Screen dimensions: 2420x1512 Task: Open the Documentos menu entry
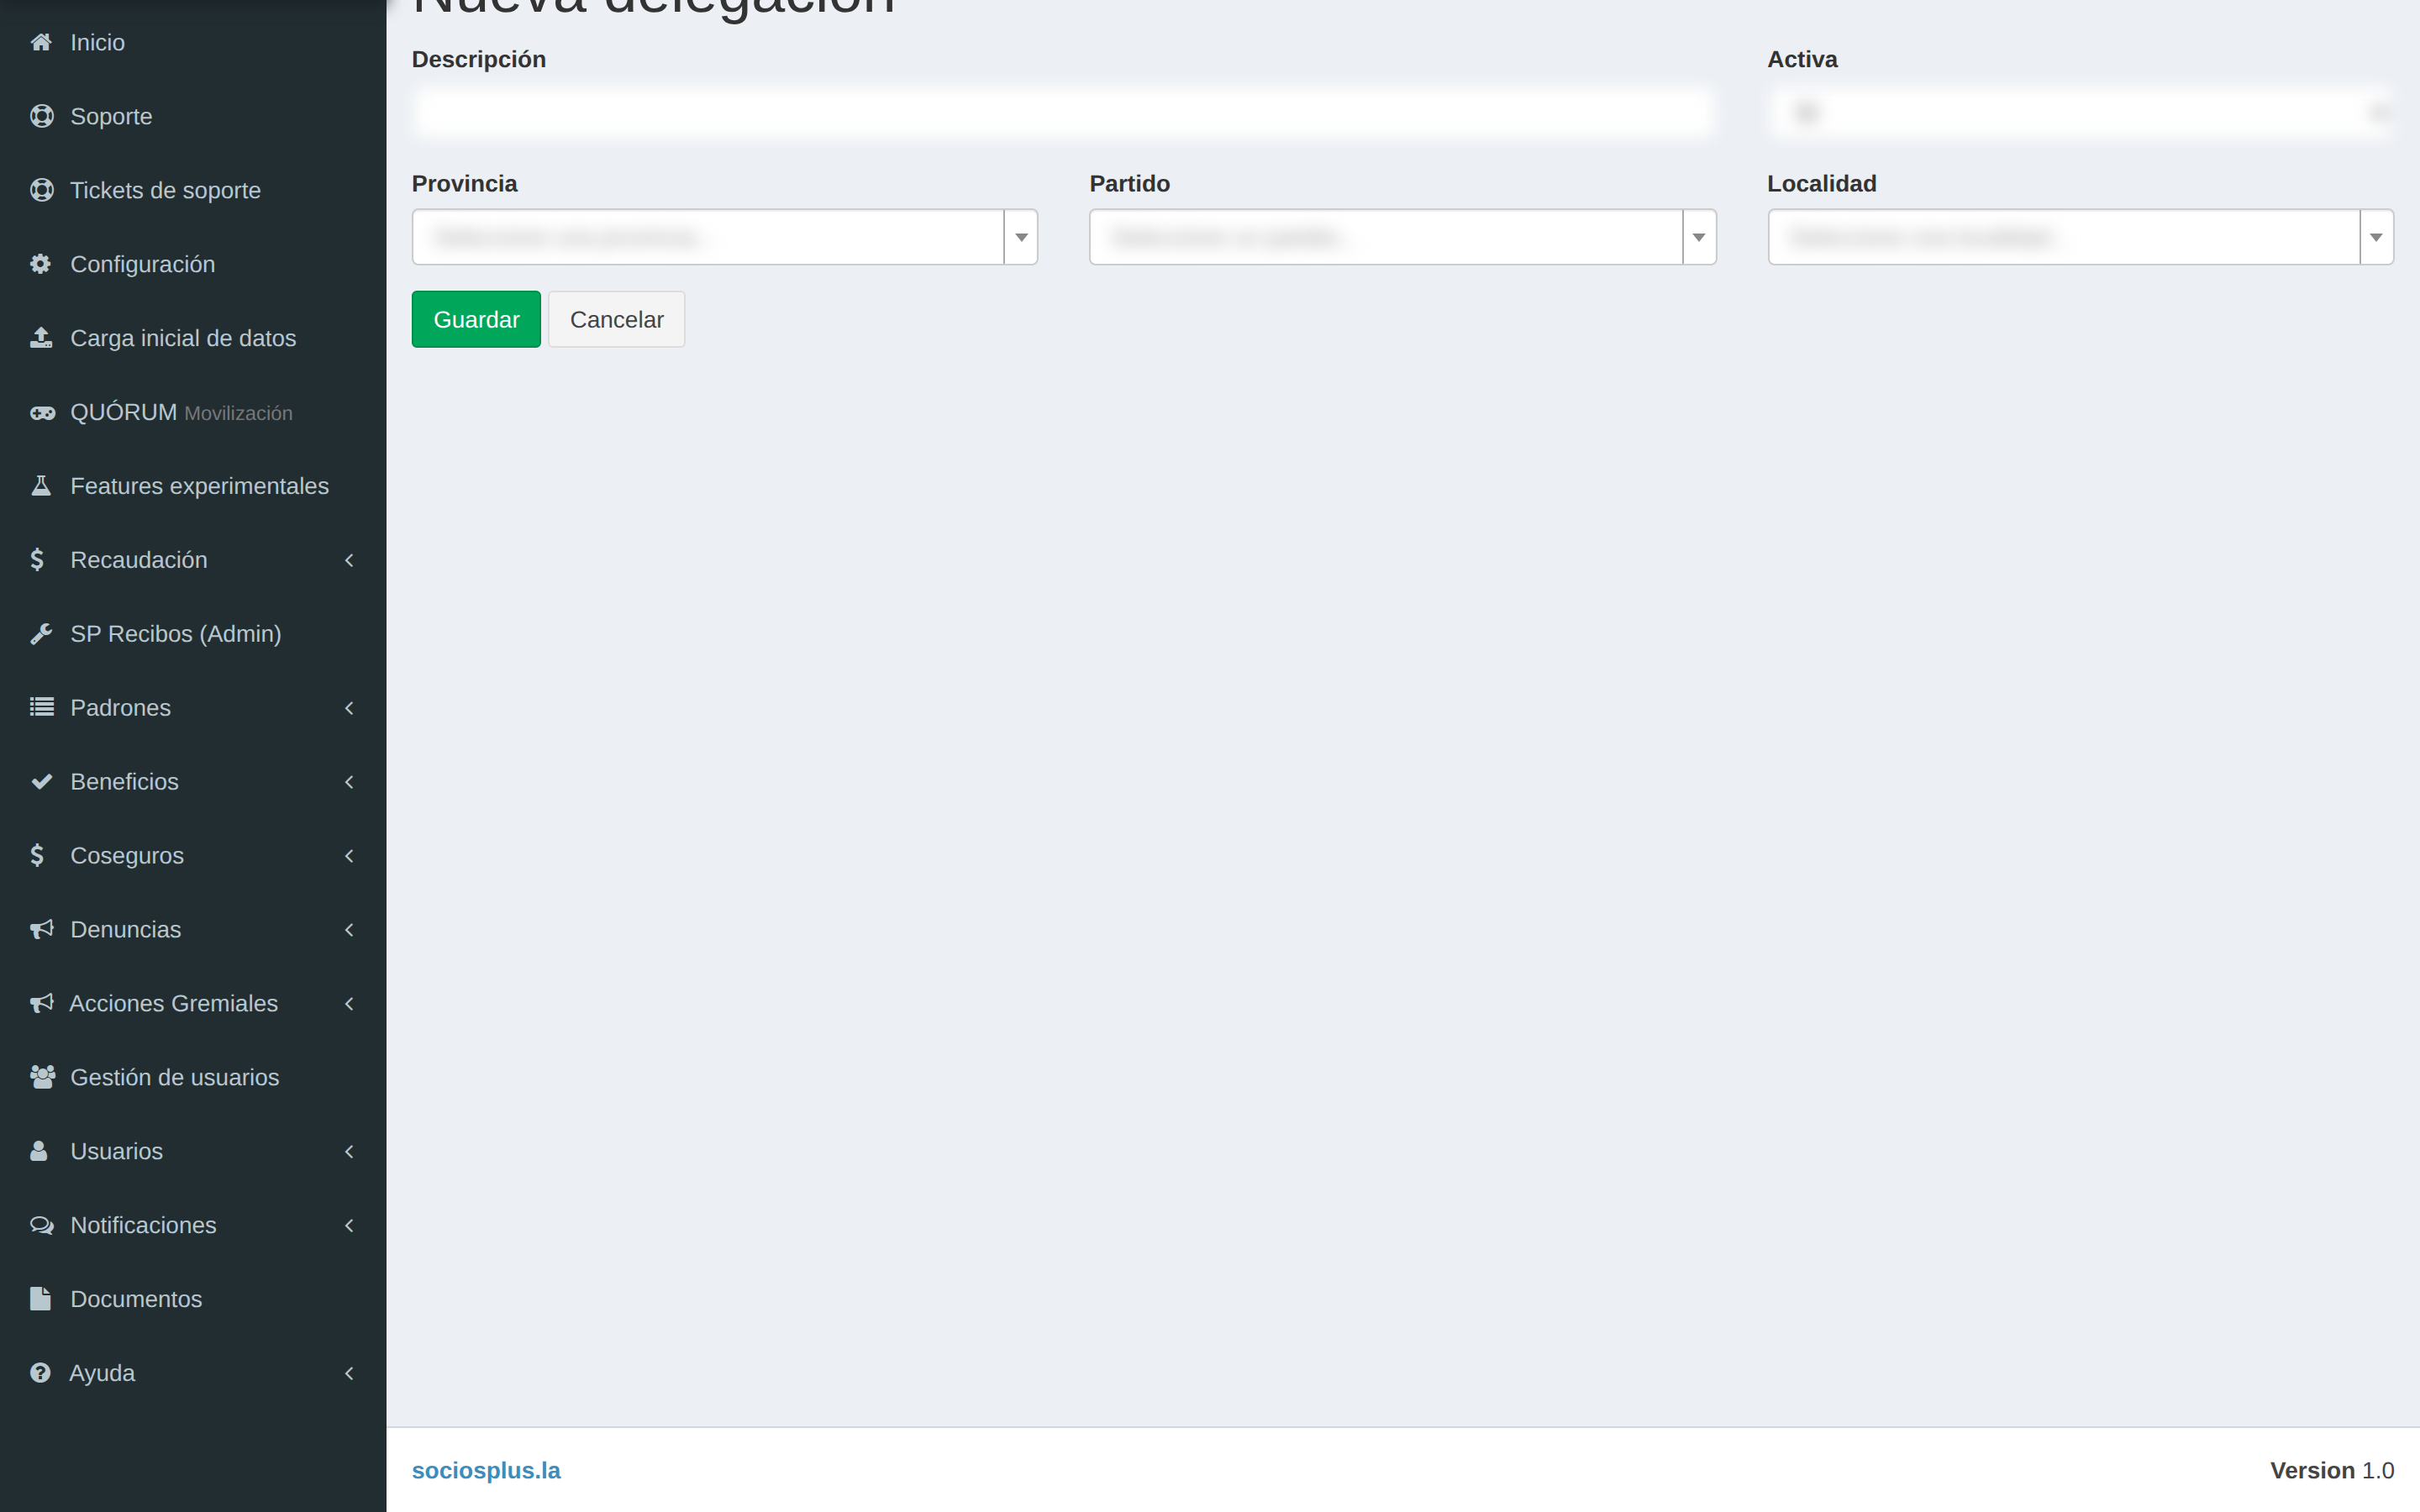pyautogui.click(x=193, y=1299)
